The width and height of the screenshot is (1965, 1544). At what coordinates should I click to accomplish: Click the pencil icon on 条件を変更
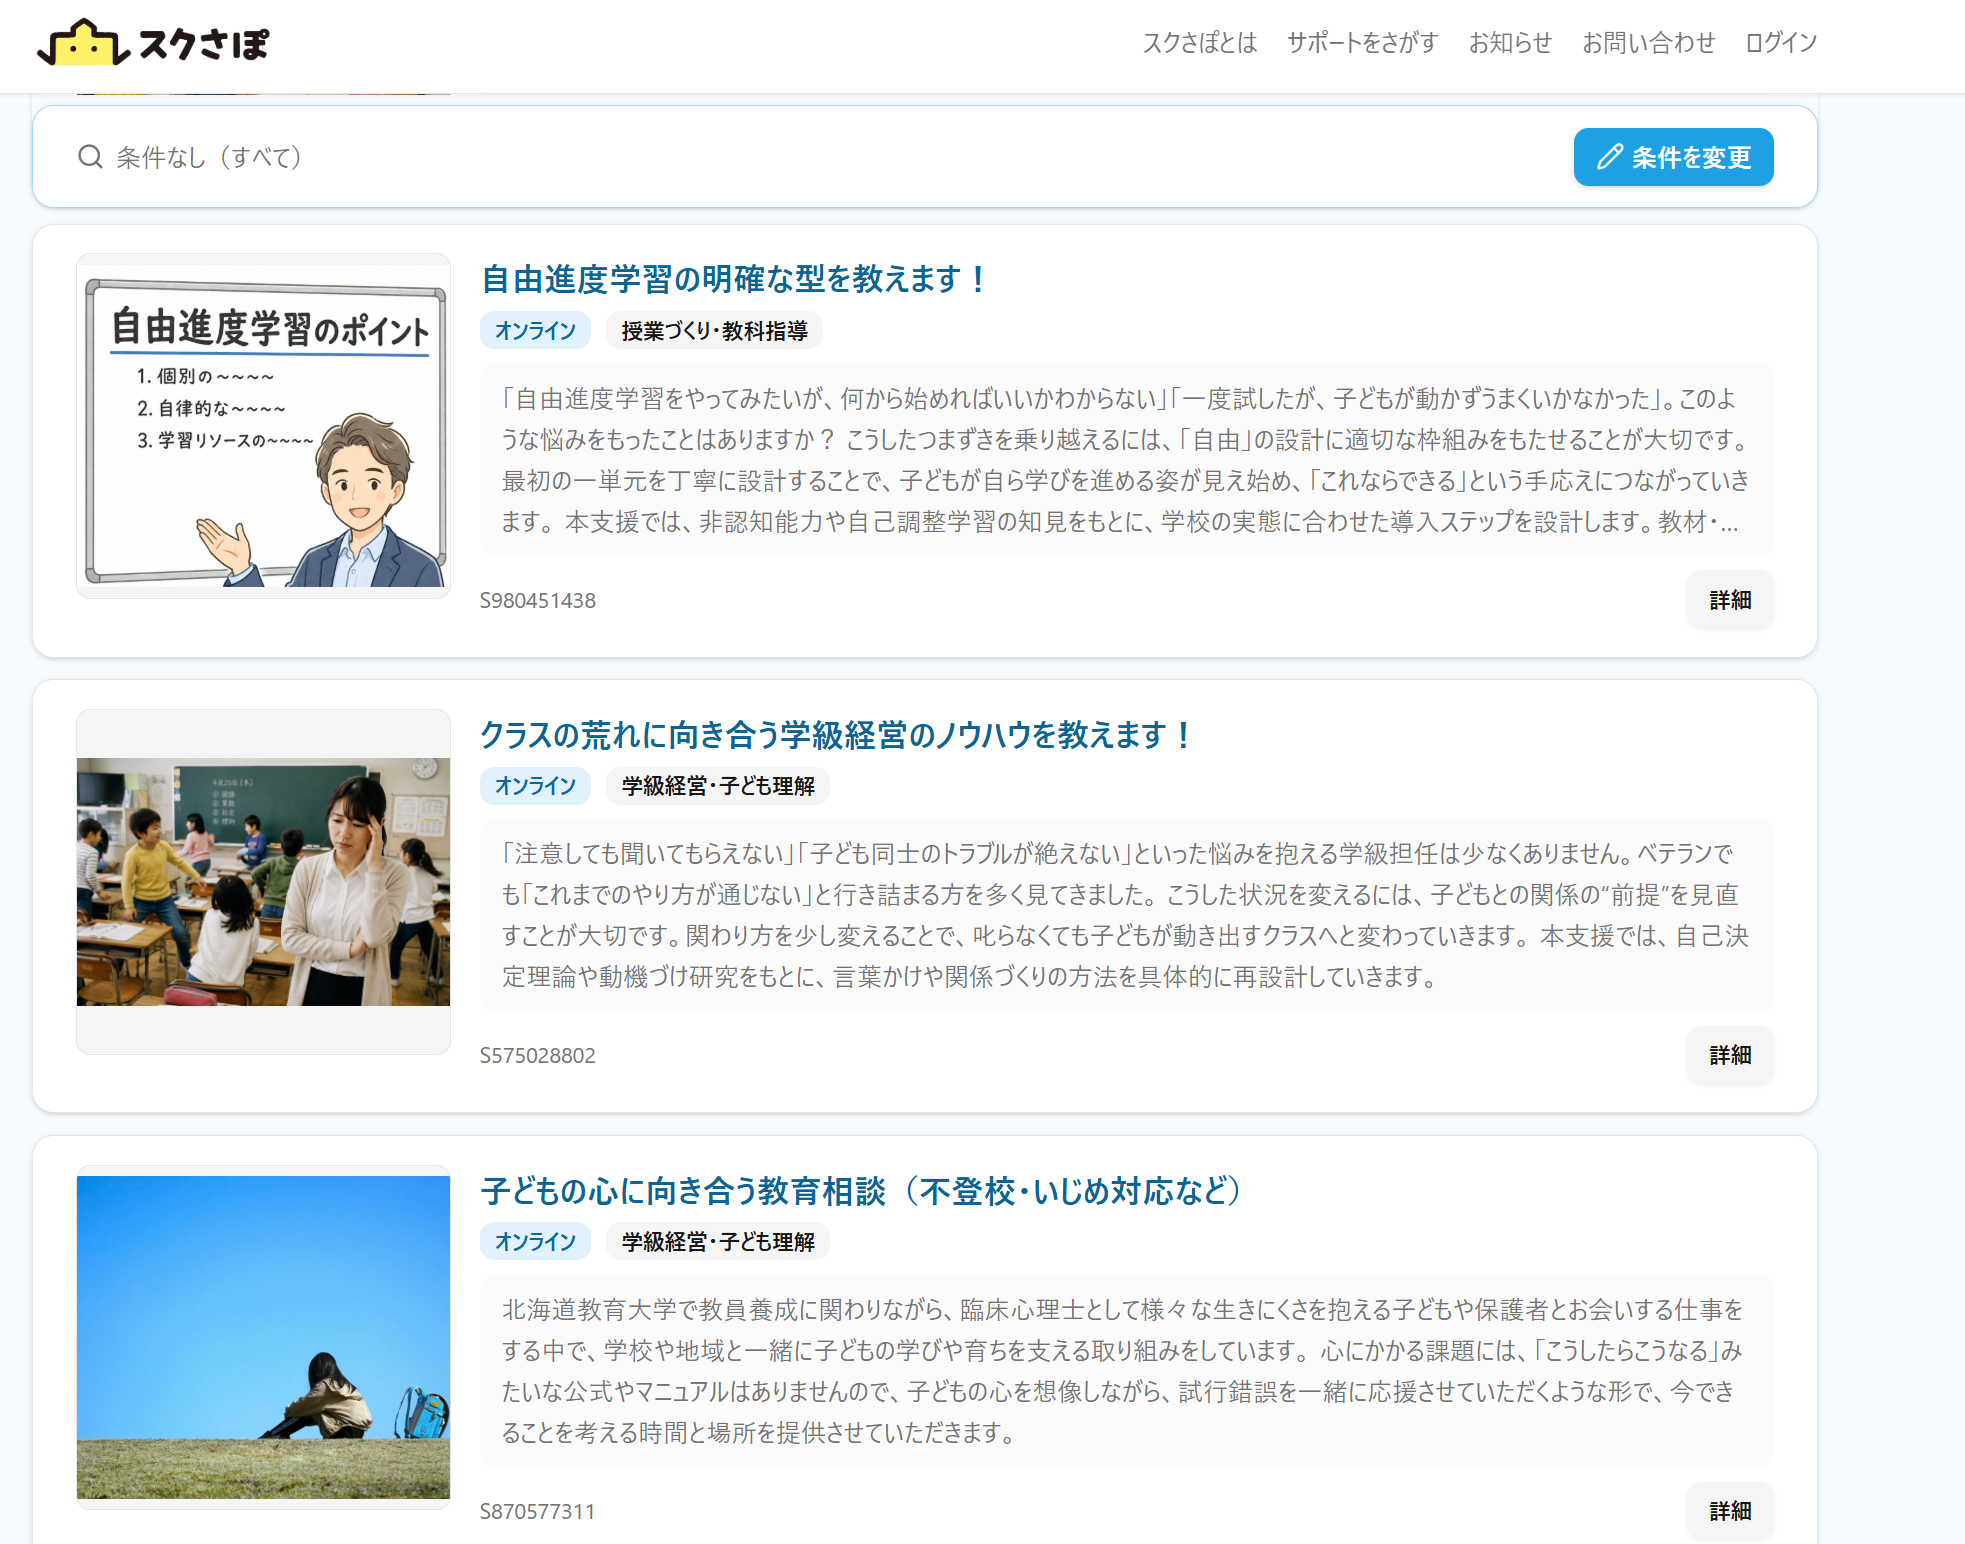coord(1609,157)
